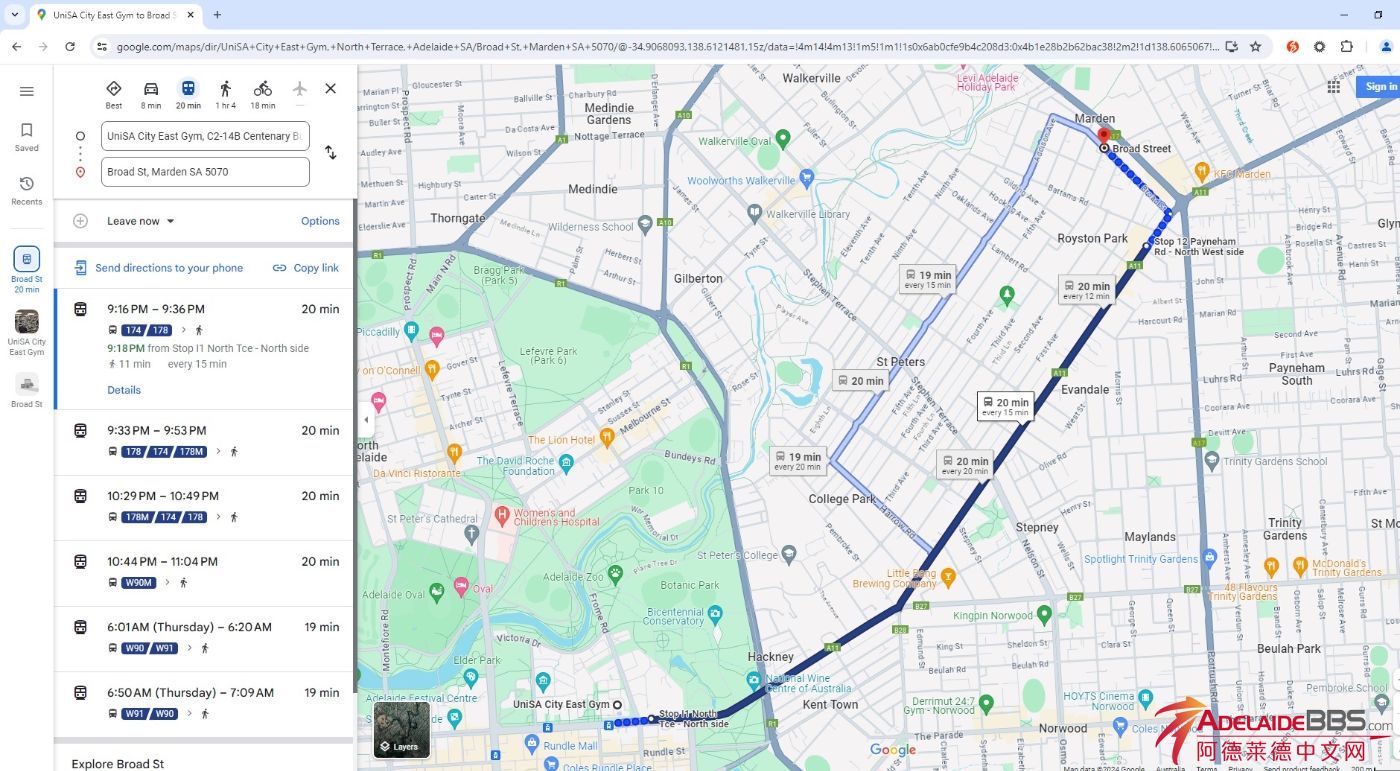Viewport: 1400px width, 771px height.
Task: Choose the 20 min every 12 min route label
Action: pyautogui.click(x=1087, y=290)
